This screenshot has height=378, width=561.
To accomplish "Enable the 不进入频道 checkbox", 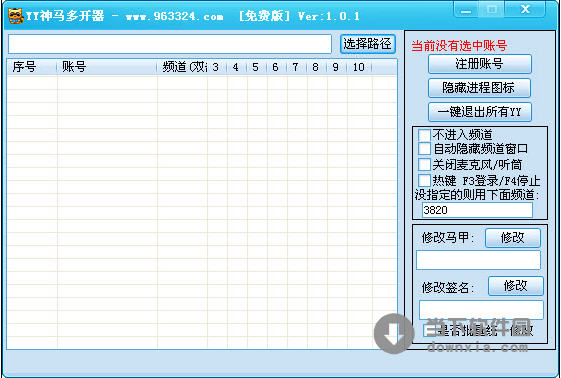I will (x=424, y=135).
